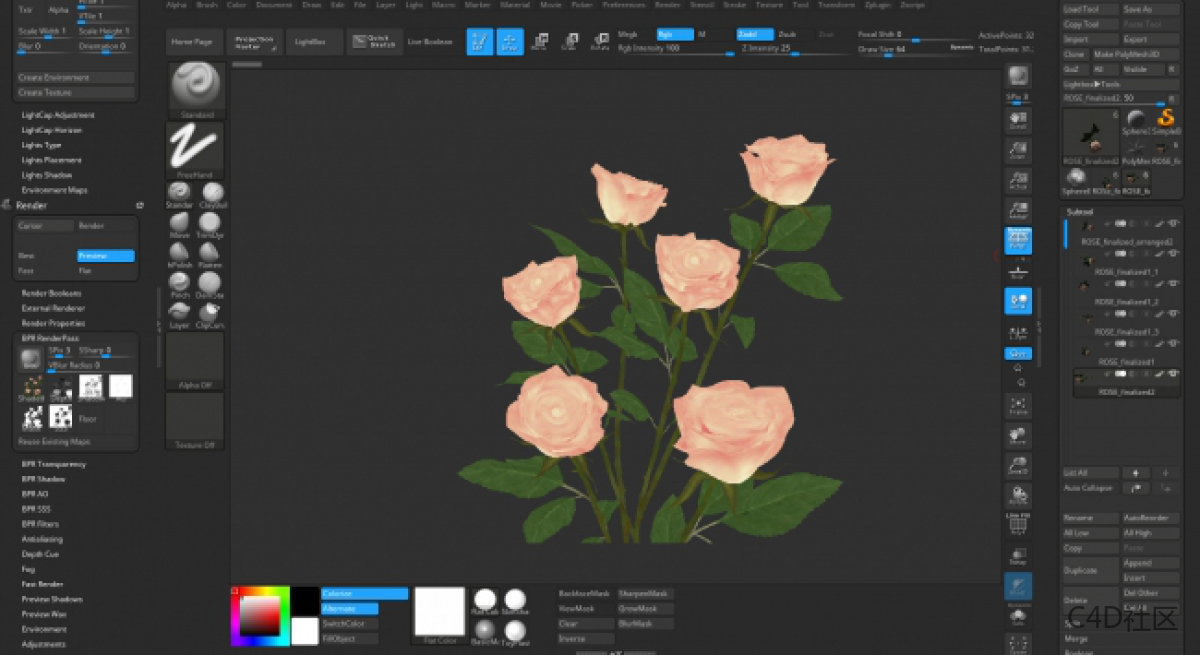Open the Zplugin menu
Image resolution: width=1200 pixels, height=655 pixels.
click(877, 5)
